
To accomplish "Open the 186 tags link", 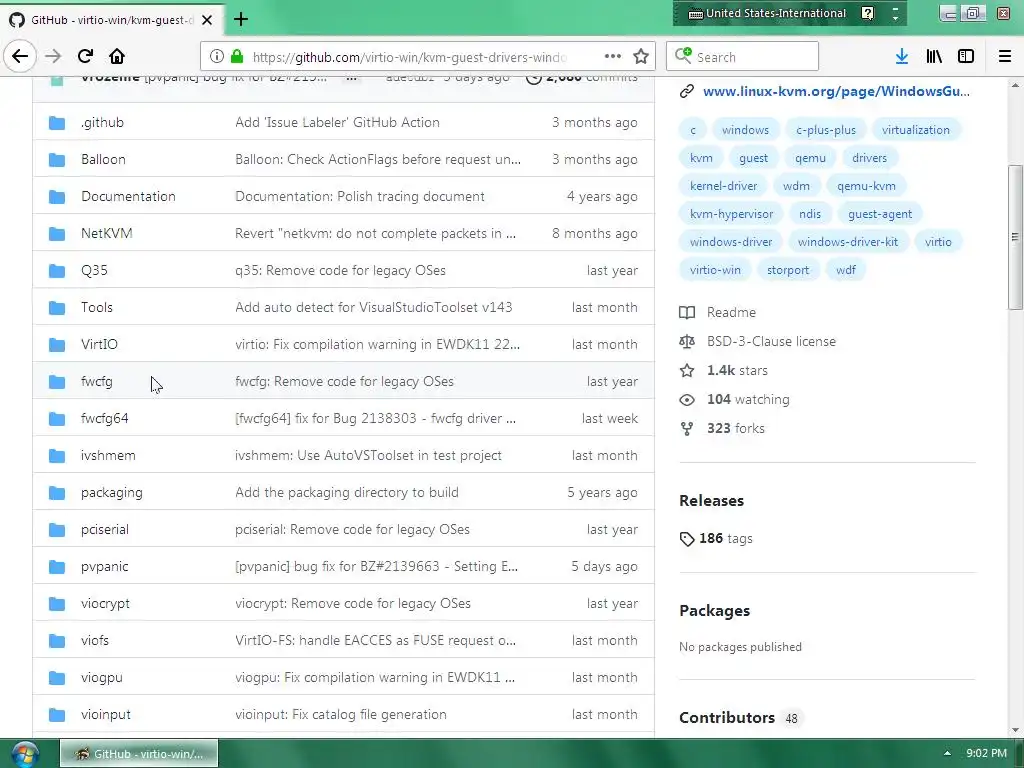I will (x=726, y=539).
